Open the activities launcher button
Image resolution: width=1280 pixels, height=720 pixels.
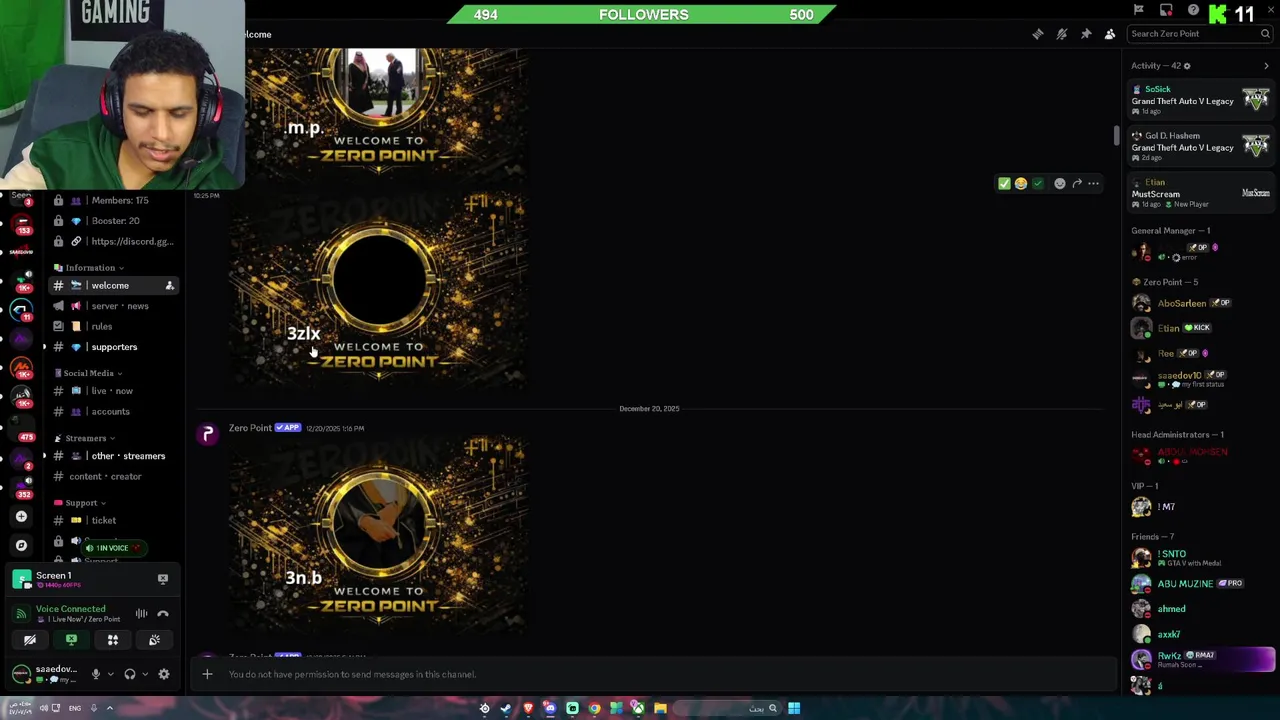(x=113, y=640)
